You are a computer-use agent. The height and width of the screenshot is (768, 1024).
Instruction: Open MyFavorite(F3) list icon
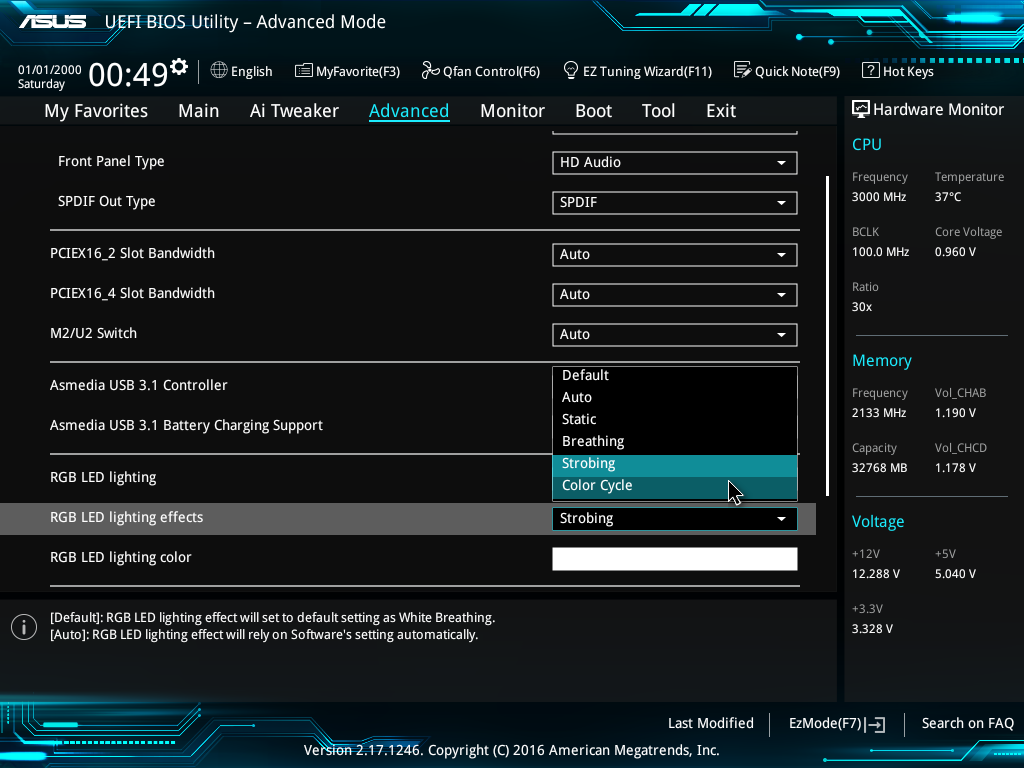(303, 71)
